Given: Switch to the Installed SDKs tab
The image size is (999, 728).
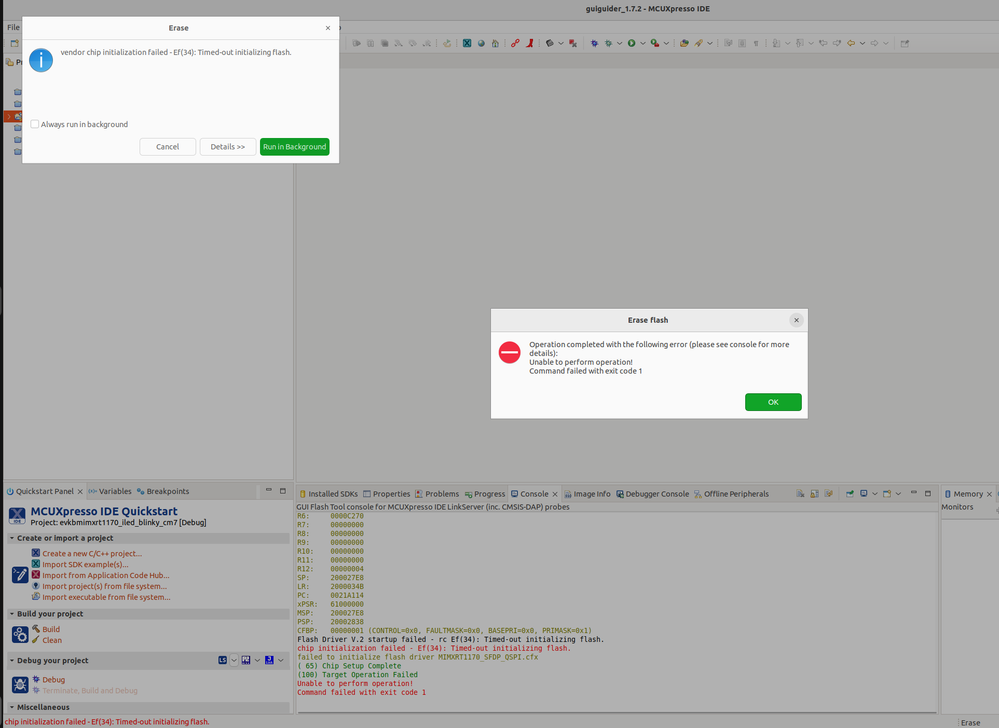Looking at the screenshot, I should tap(328, 494).
